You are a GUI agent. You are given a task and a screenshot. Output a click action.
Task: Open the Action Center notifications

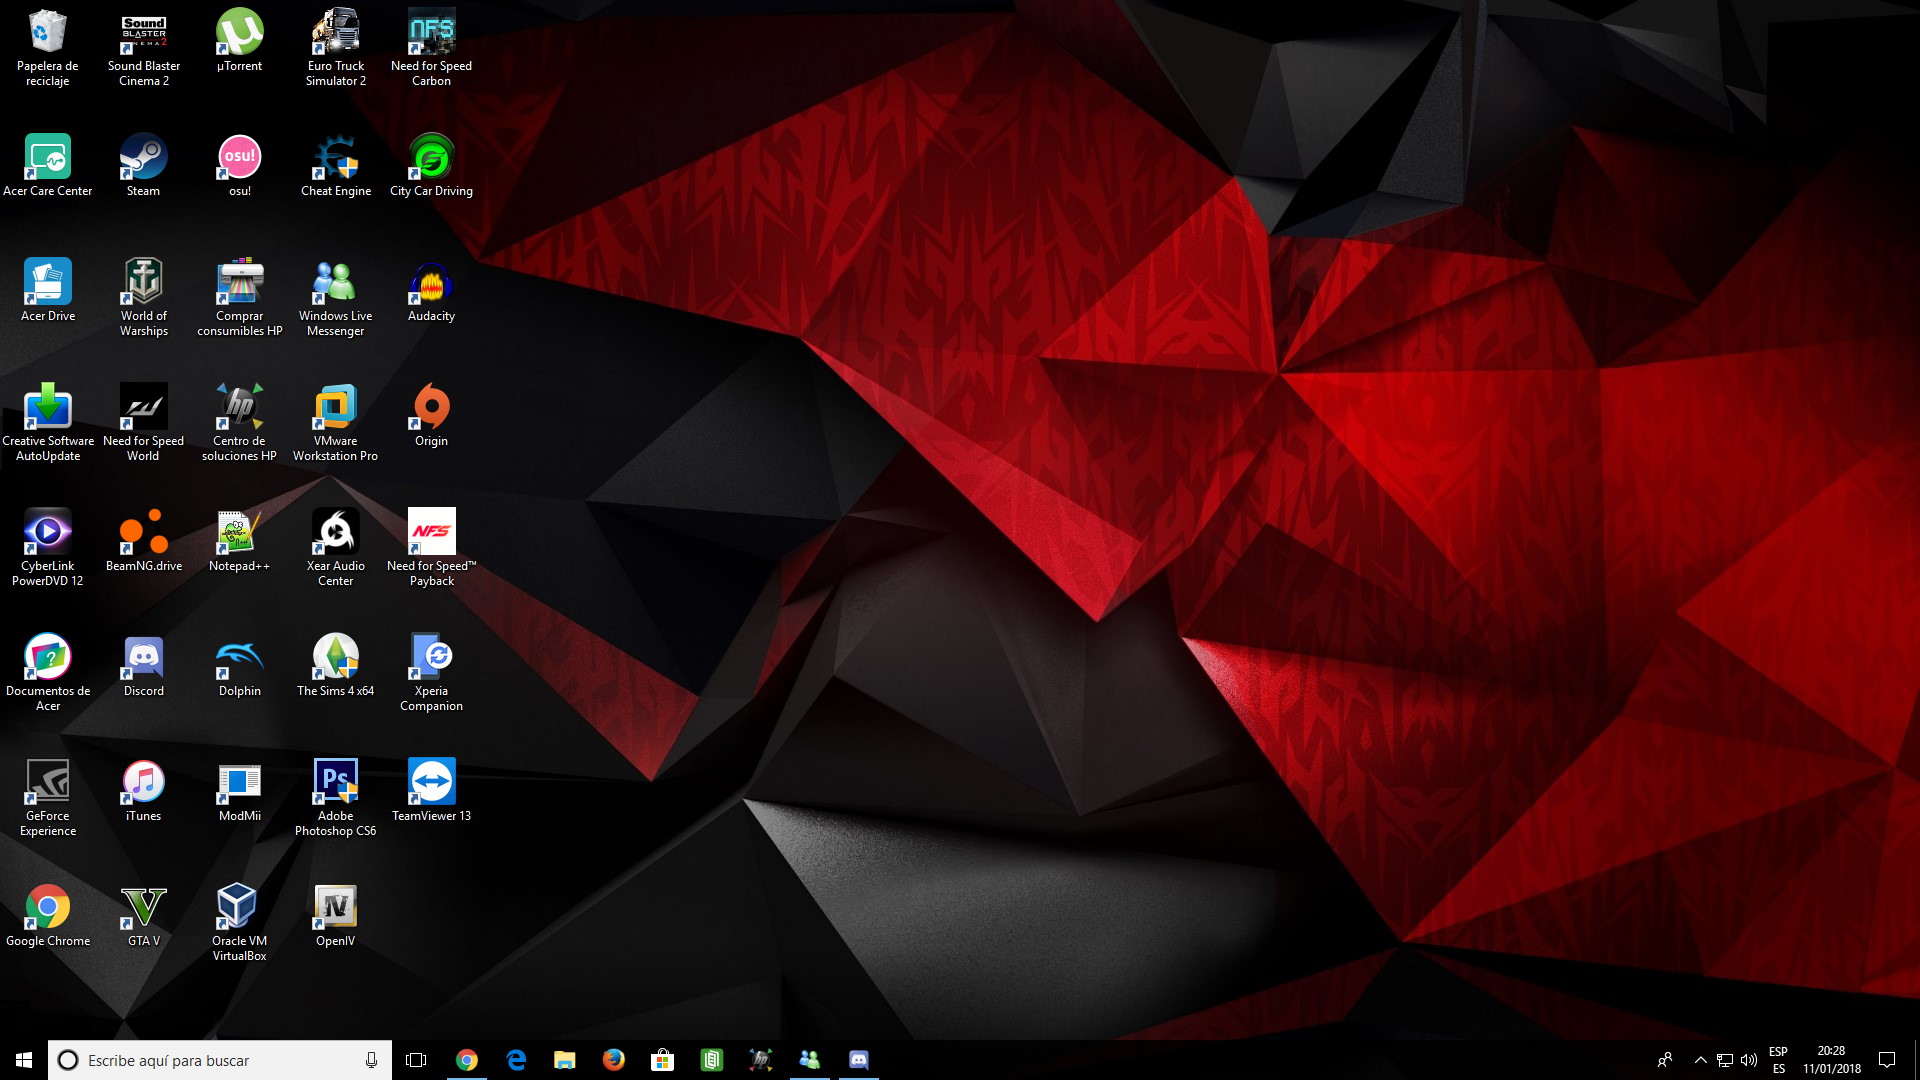[1887, 1060]
